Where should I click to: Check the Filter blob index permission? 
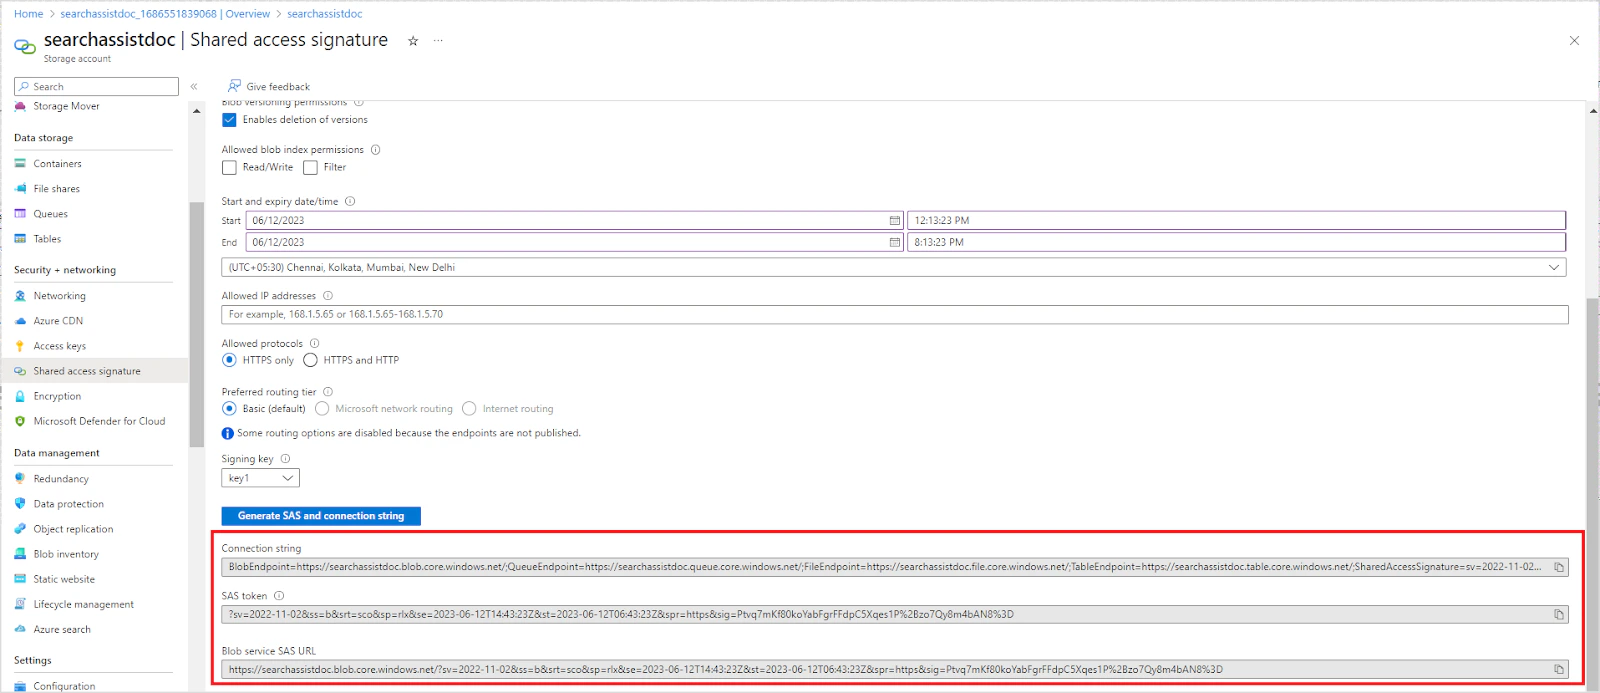[310, 168]
